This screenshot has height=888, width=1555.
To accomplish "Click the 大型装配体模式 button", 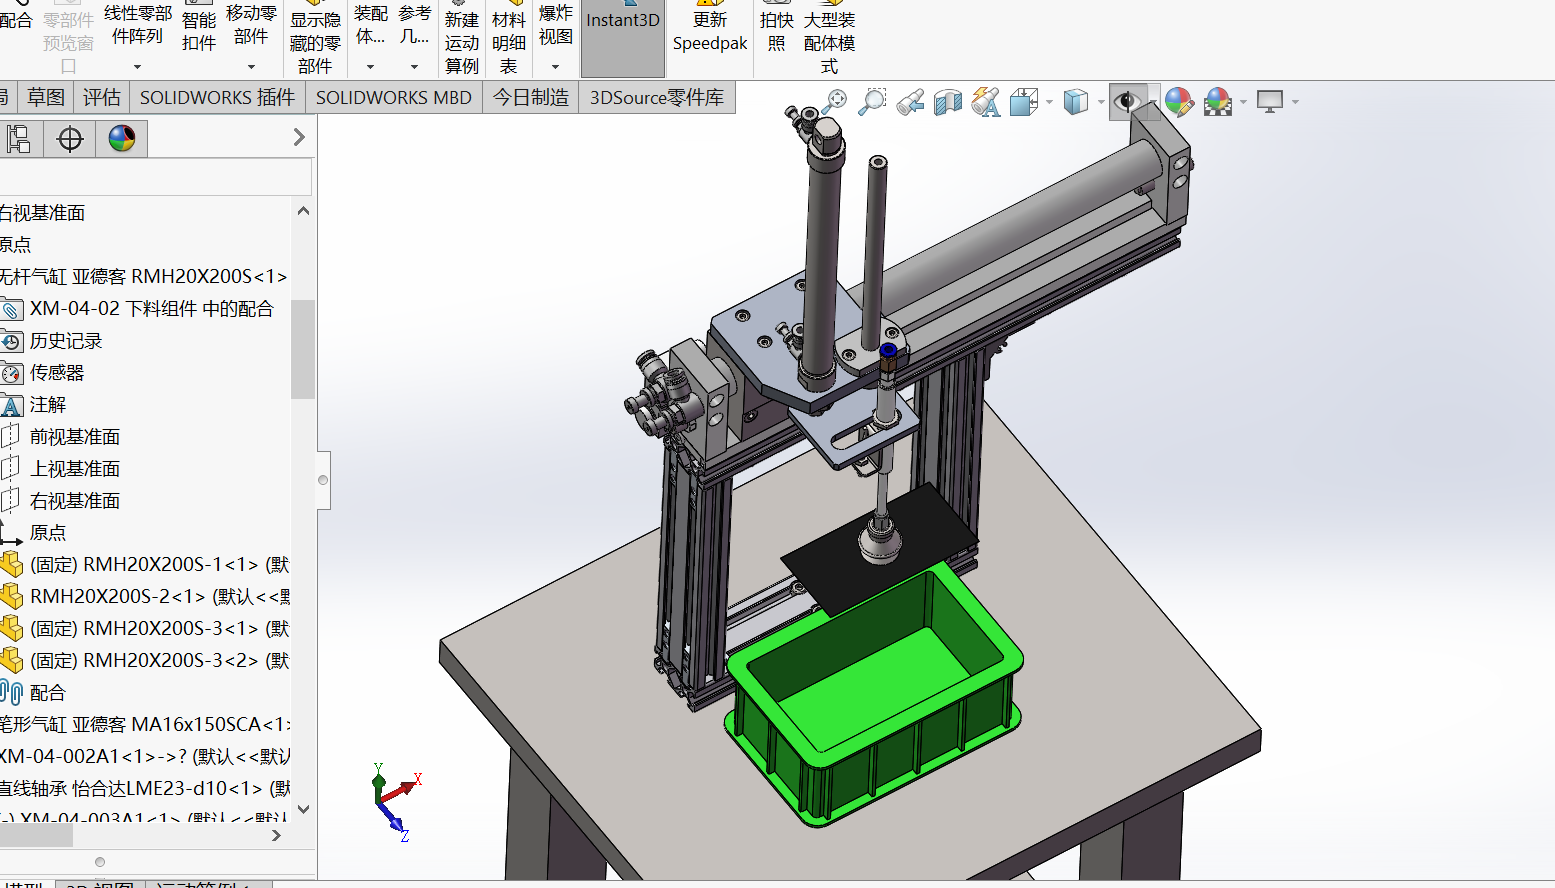I will pyautogui.click(x=829, y=38).
